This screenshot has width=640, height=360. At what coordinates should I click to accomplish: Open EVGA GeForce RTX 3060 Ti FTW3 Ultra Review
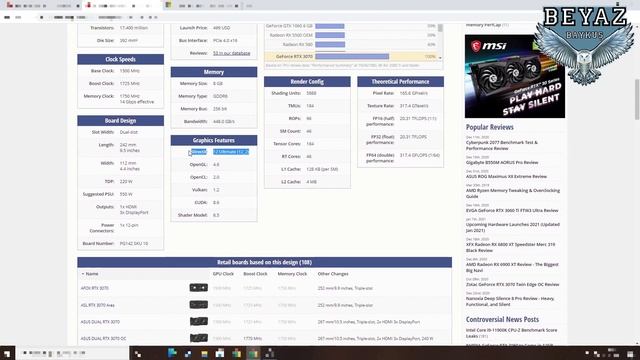(x=512, y=210)
